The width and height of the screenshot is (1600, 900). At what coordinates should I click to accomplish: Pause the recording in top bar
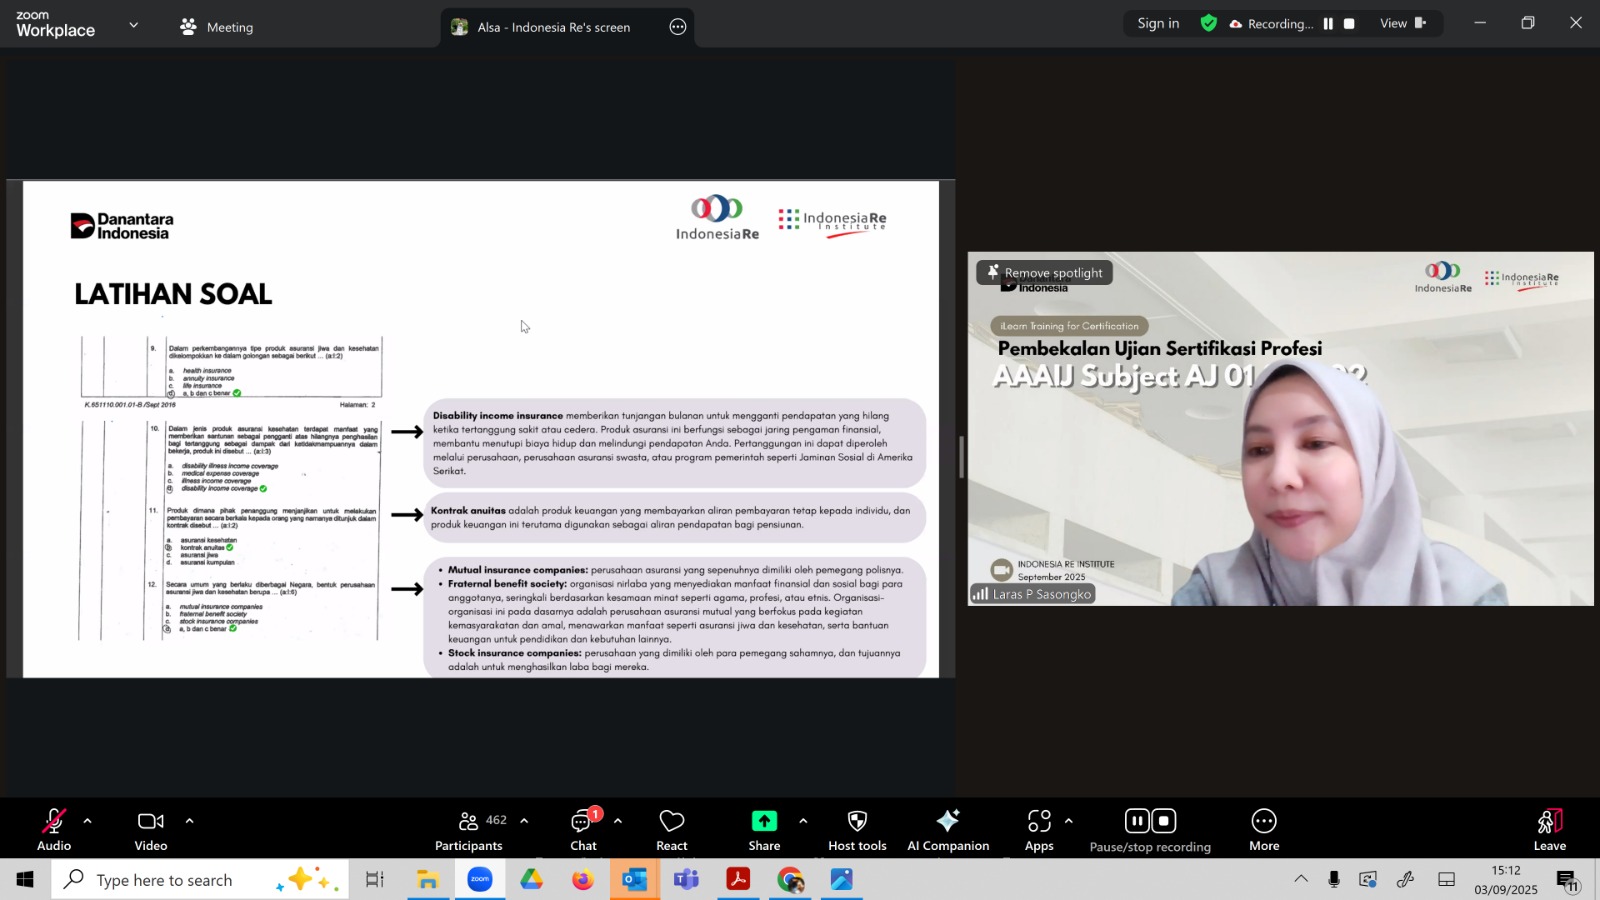tap(1328, 24)
